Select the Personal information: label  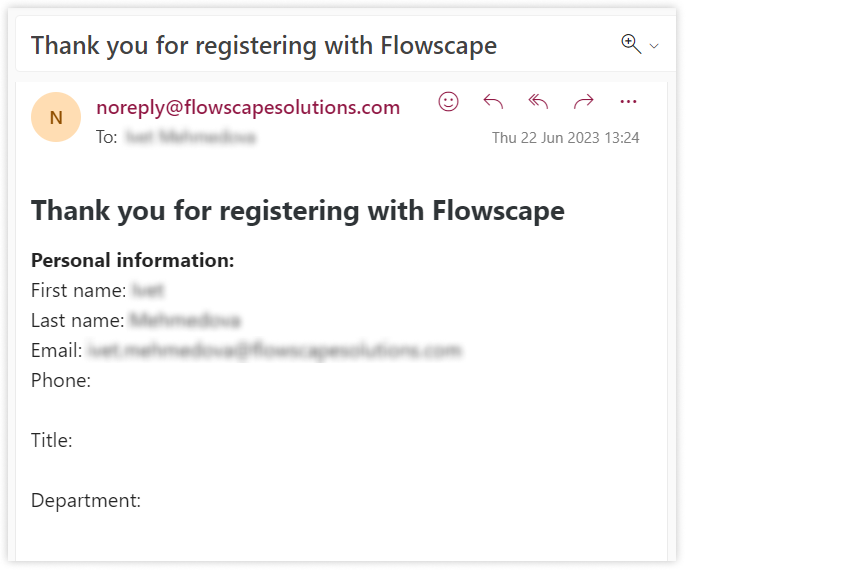click(x=133, y=261)
